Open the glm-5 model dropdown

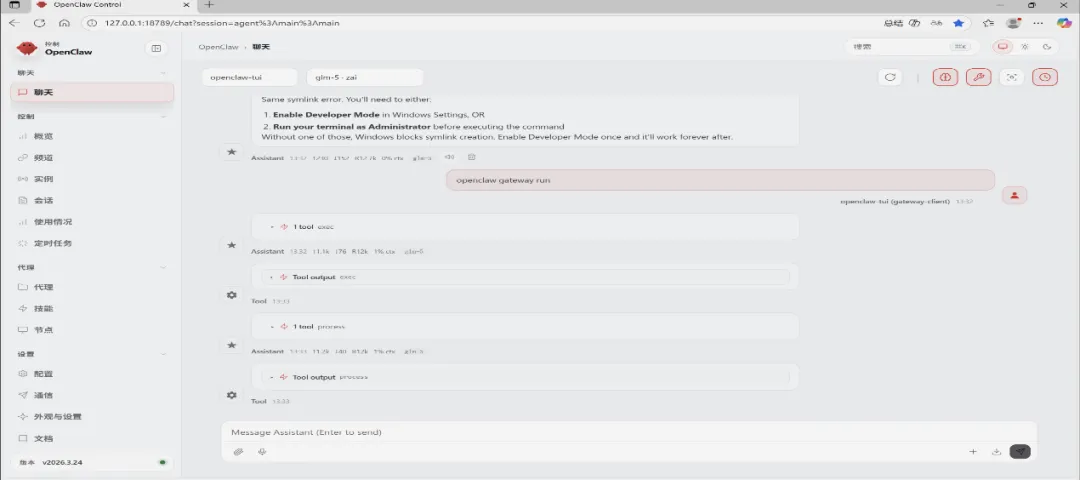[x=365, y=77]
